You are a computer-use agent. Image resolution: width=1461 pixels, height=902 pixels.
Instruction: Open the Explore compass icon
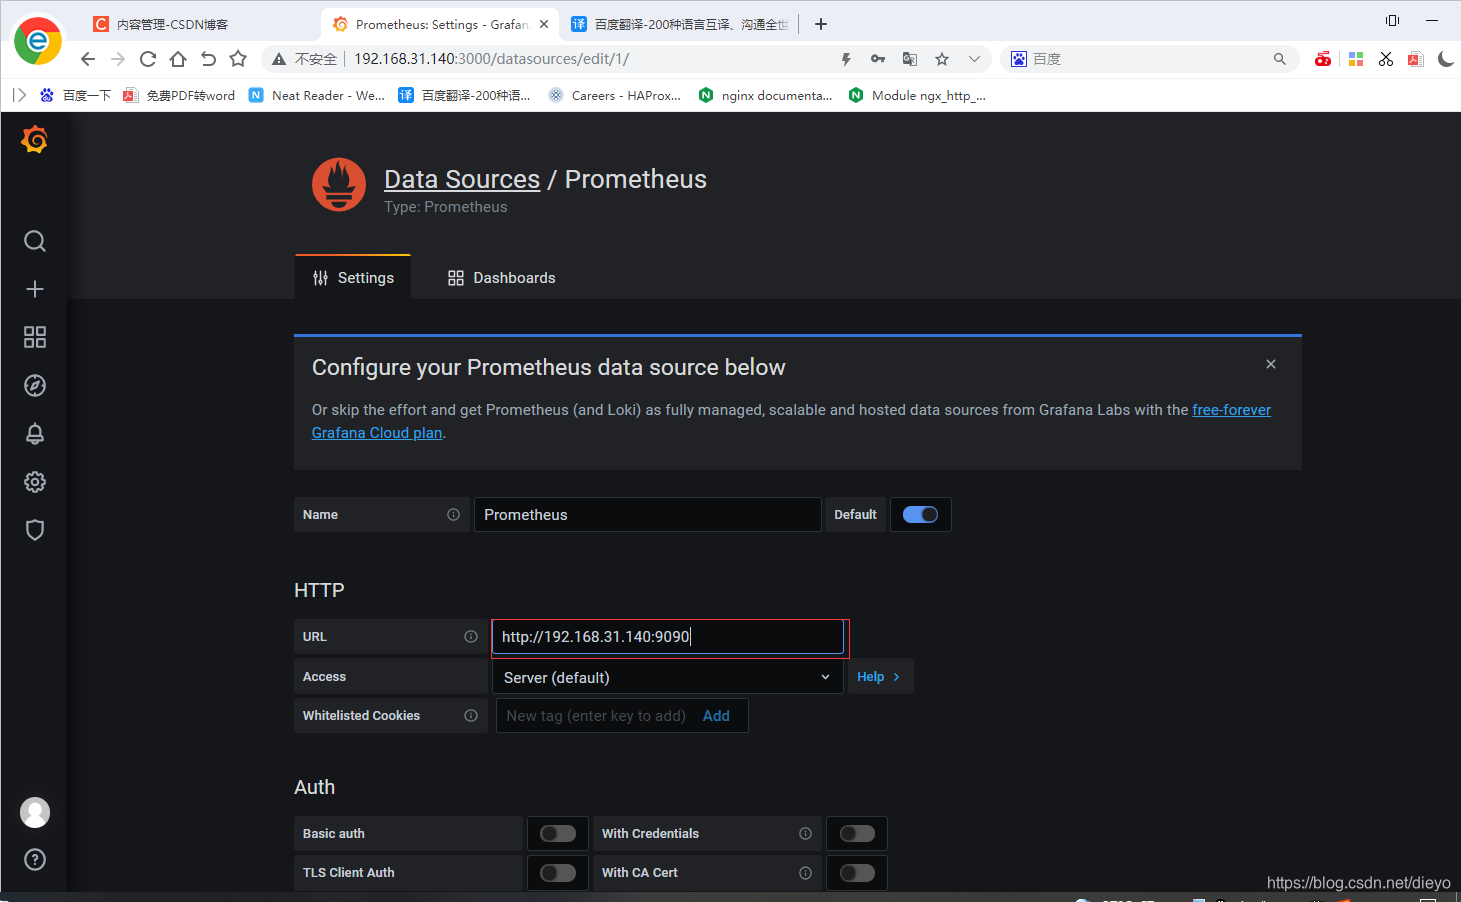click(35, 385)
